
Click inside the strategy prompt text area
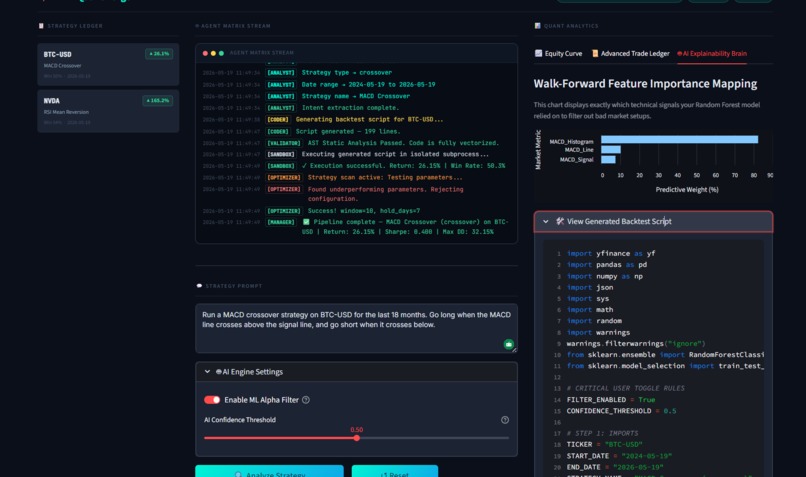tap(356, 328)
